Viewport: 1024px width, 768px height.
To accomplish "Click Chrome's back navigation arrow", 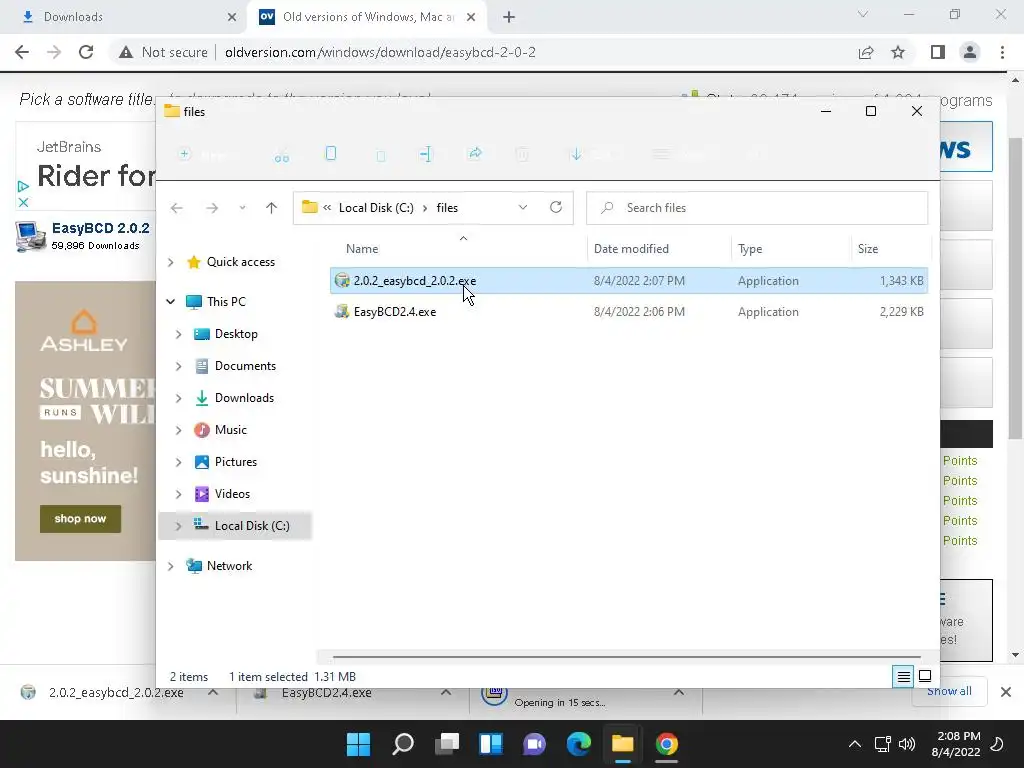I will coord(22,52).
